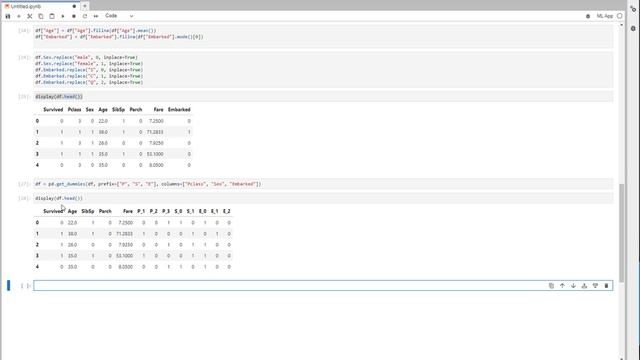Select the ML App kernel name
Viewport: 640px width, 360px height.
(604, 16)
